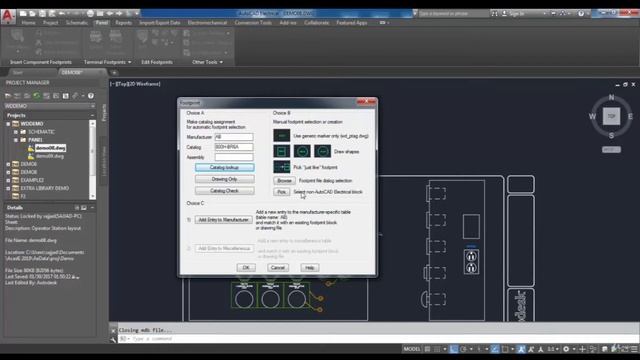Open the Import/Export Data ribbon tab
The width and height of the screenshot is (640, 360).
[x=160, y=23]
